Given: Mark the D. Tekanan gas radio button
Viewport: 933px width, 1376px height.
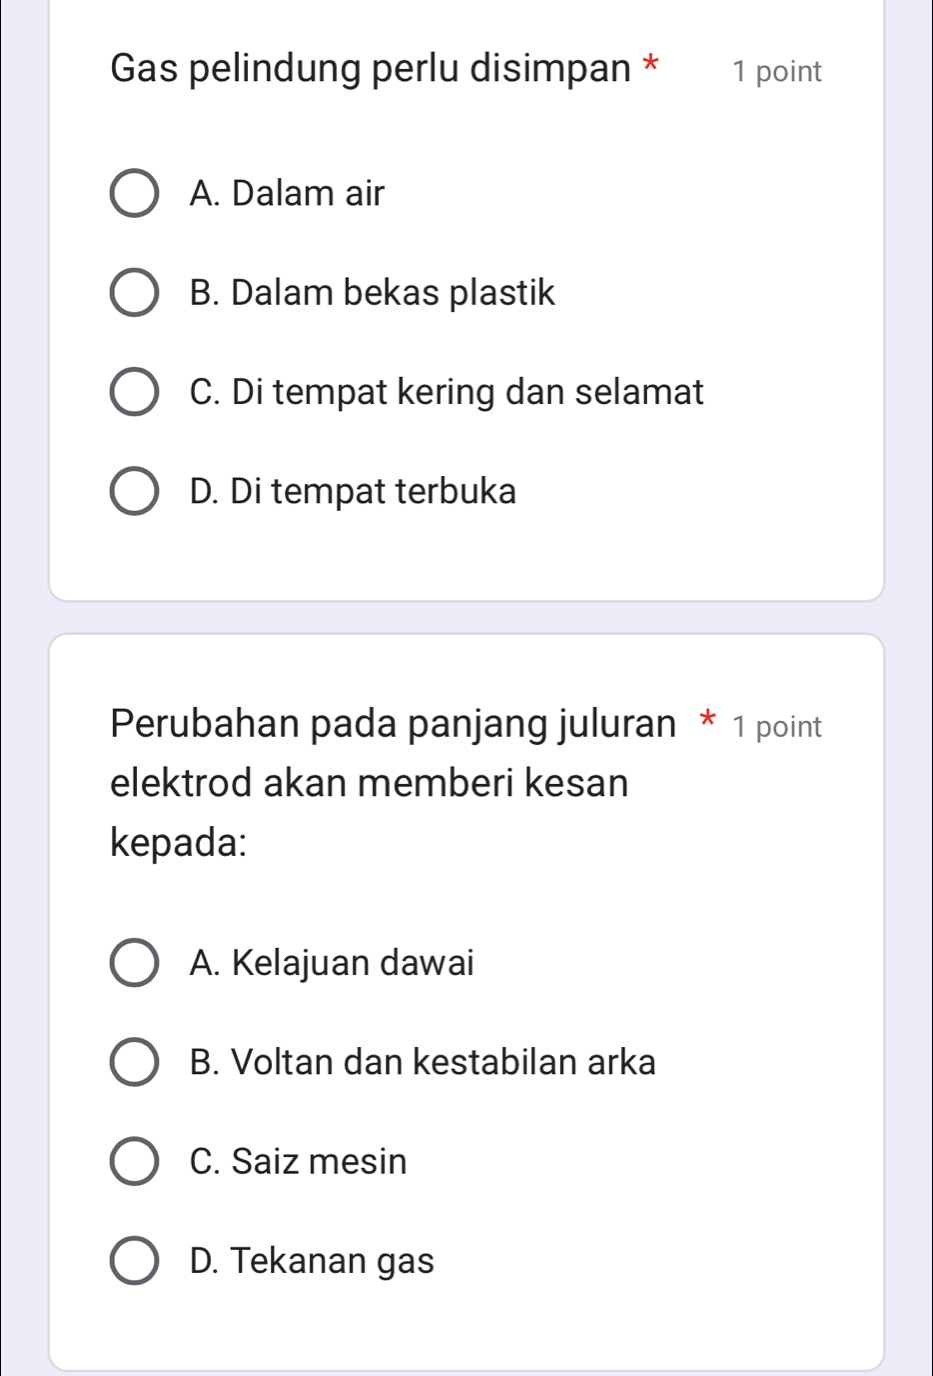Looking at the screenshot, I should [x=133, y=1261].
